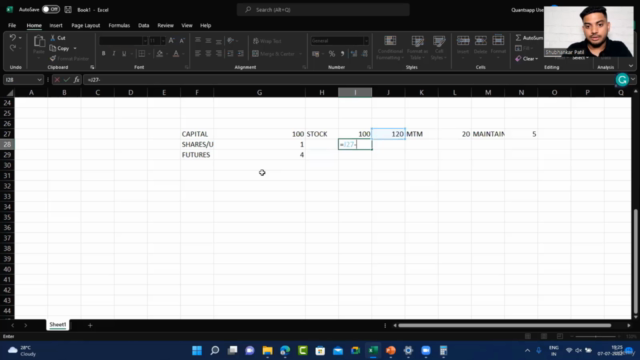640x360 pixels.
Task: Apply Percent Style
Action: click(332, 53)
